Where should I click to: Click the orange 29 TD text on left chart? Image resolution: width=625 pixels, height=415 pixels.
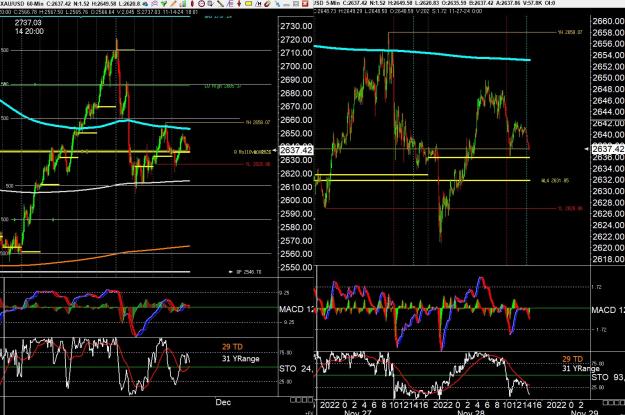(x=232, y=347)
